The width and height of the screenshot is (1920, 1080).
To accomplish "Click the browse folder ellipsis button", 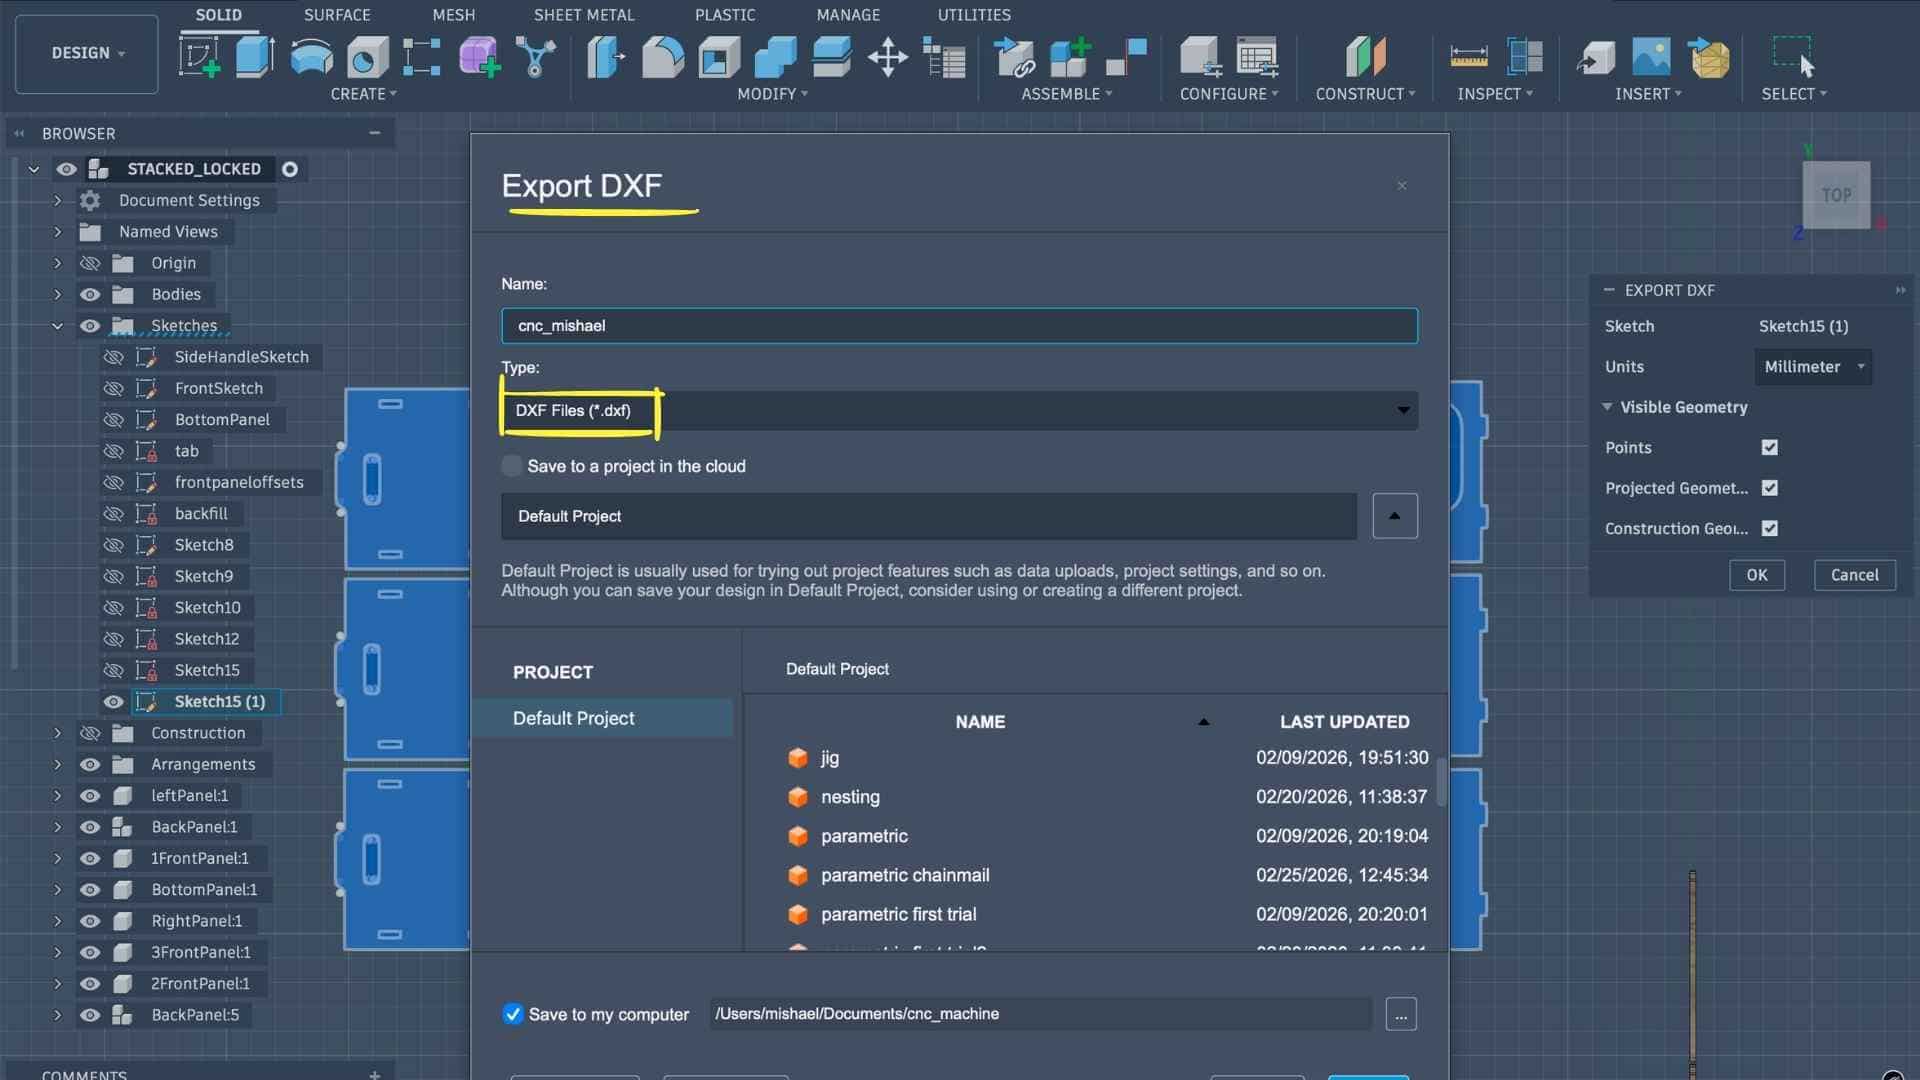I will [x=1400, y=1014].
